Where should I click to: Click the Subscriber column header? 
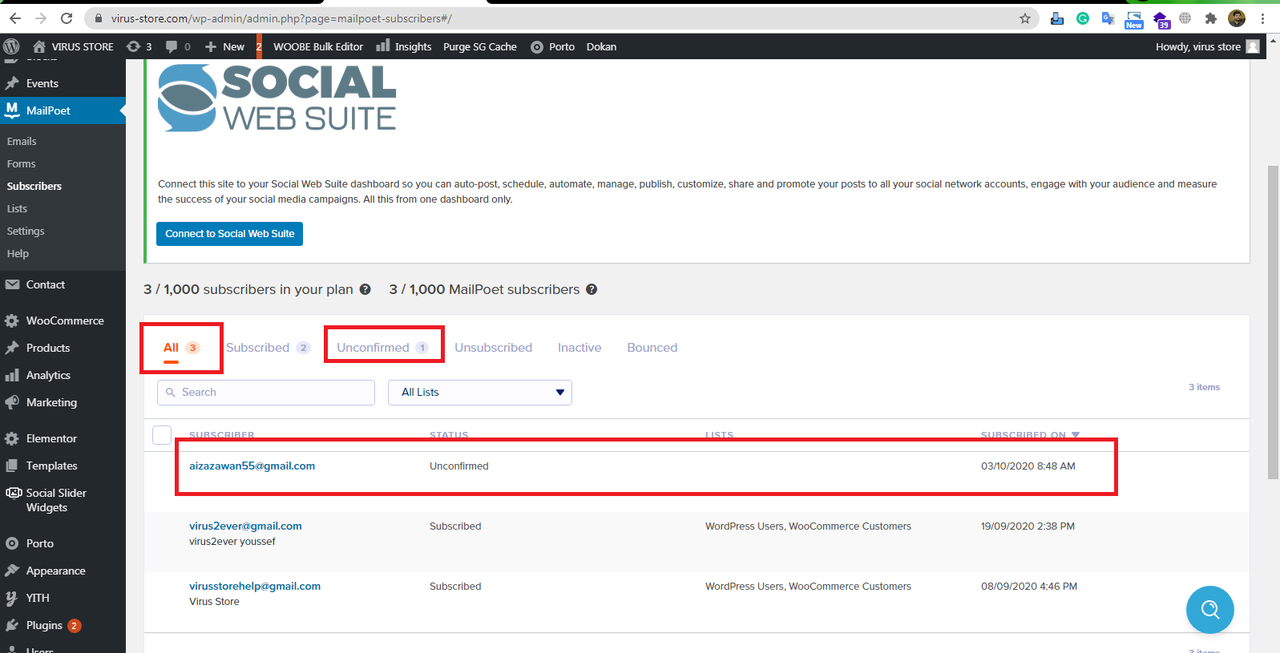click(222, 436)
